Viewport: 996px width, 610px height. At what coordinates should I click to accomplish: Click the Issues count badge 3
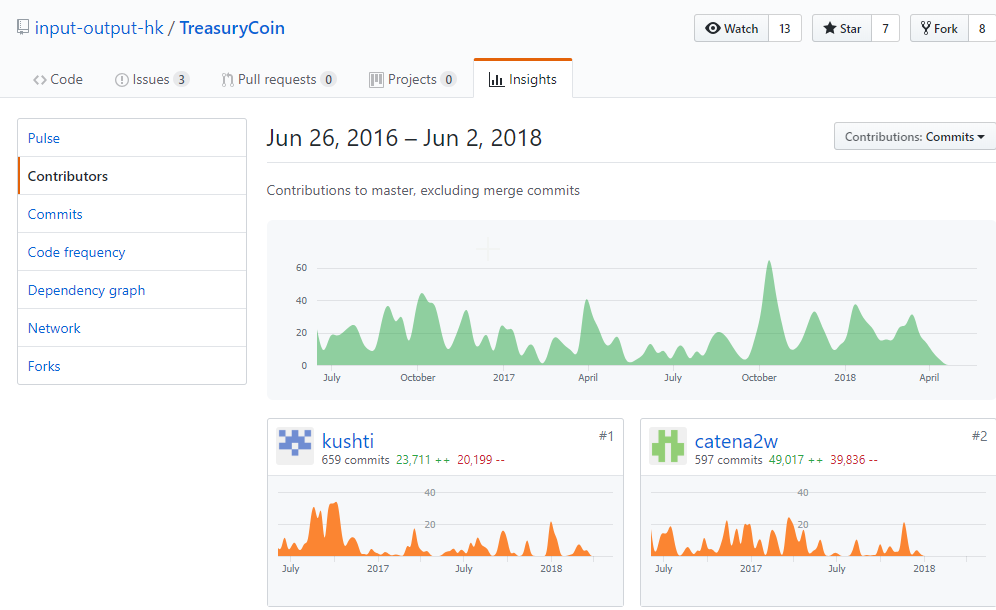coord(182,79)
